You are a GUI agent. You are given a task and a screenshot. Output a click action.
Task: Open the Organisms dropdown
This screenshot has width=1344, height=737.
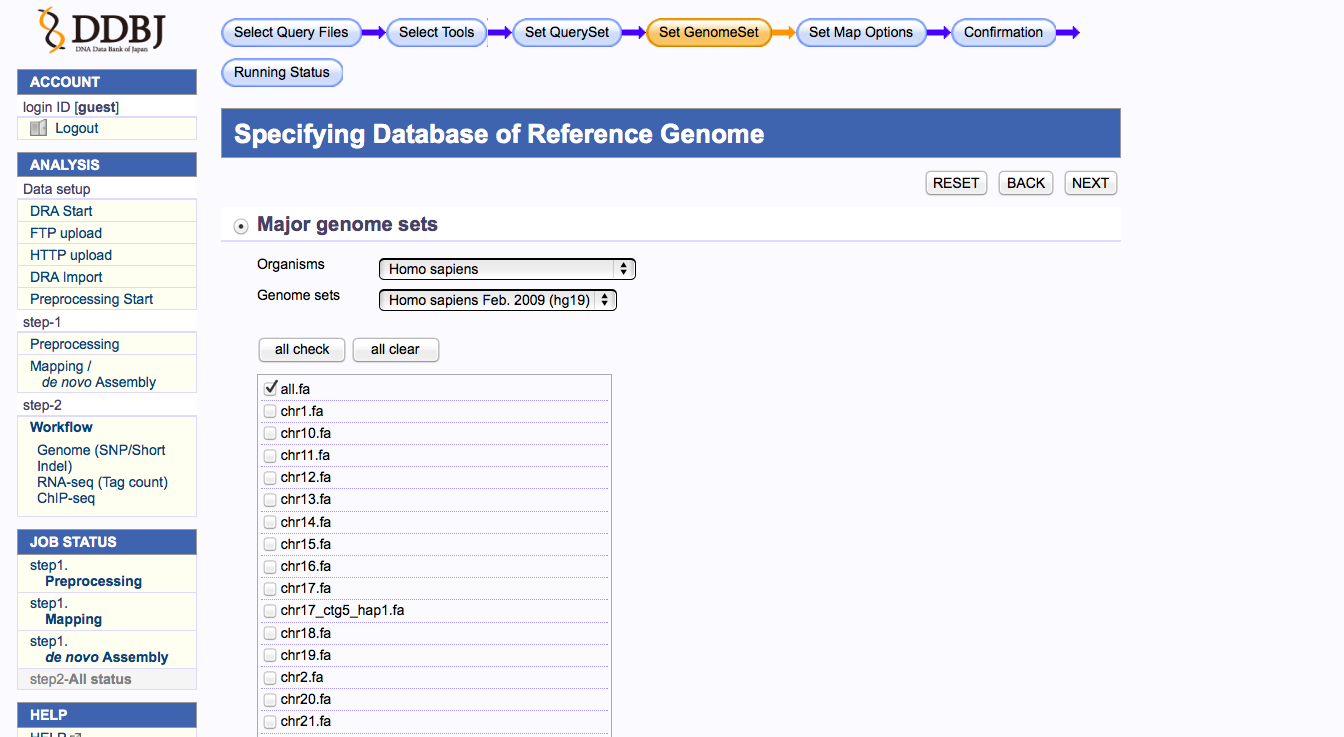click(507, 269)
